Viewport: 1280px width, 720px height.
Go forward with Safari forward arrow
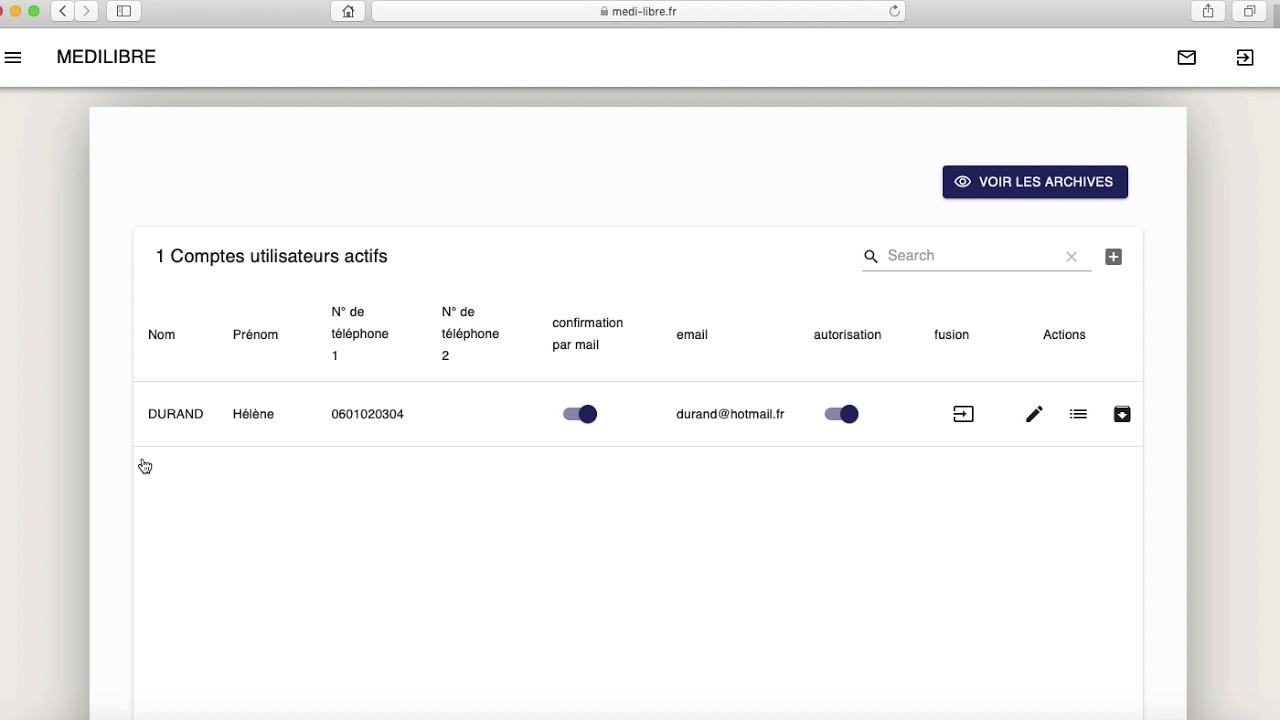pyautogui.click(x=87, y=11)
